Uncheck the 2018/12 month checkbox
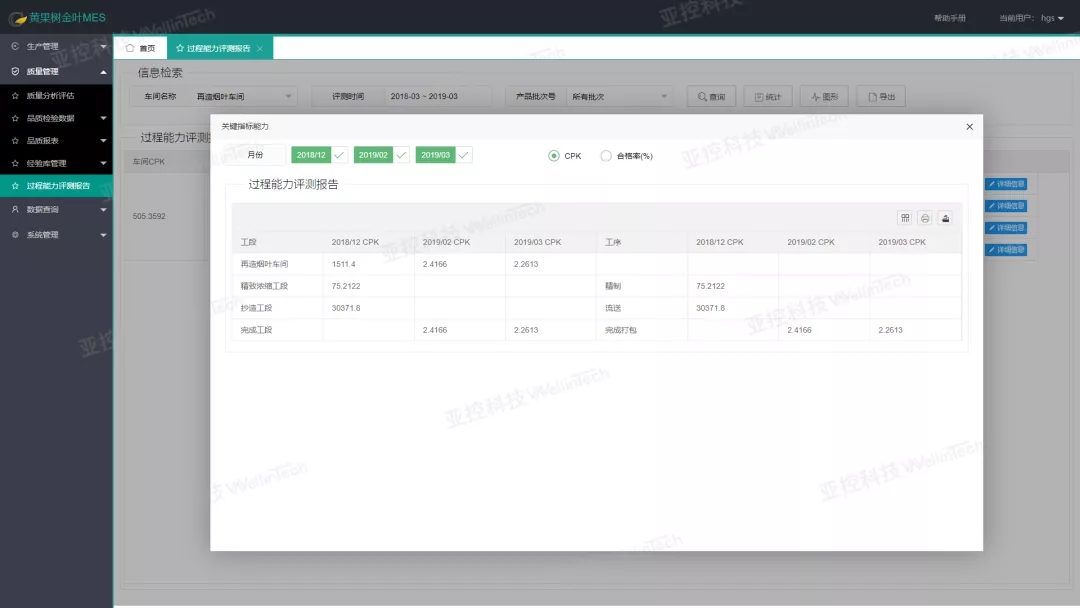The width and height of the screenshot is (1080, 608). [x=339, y=155]
